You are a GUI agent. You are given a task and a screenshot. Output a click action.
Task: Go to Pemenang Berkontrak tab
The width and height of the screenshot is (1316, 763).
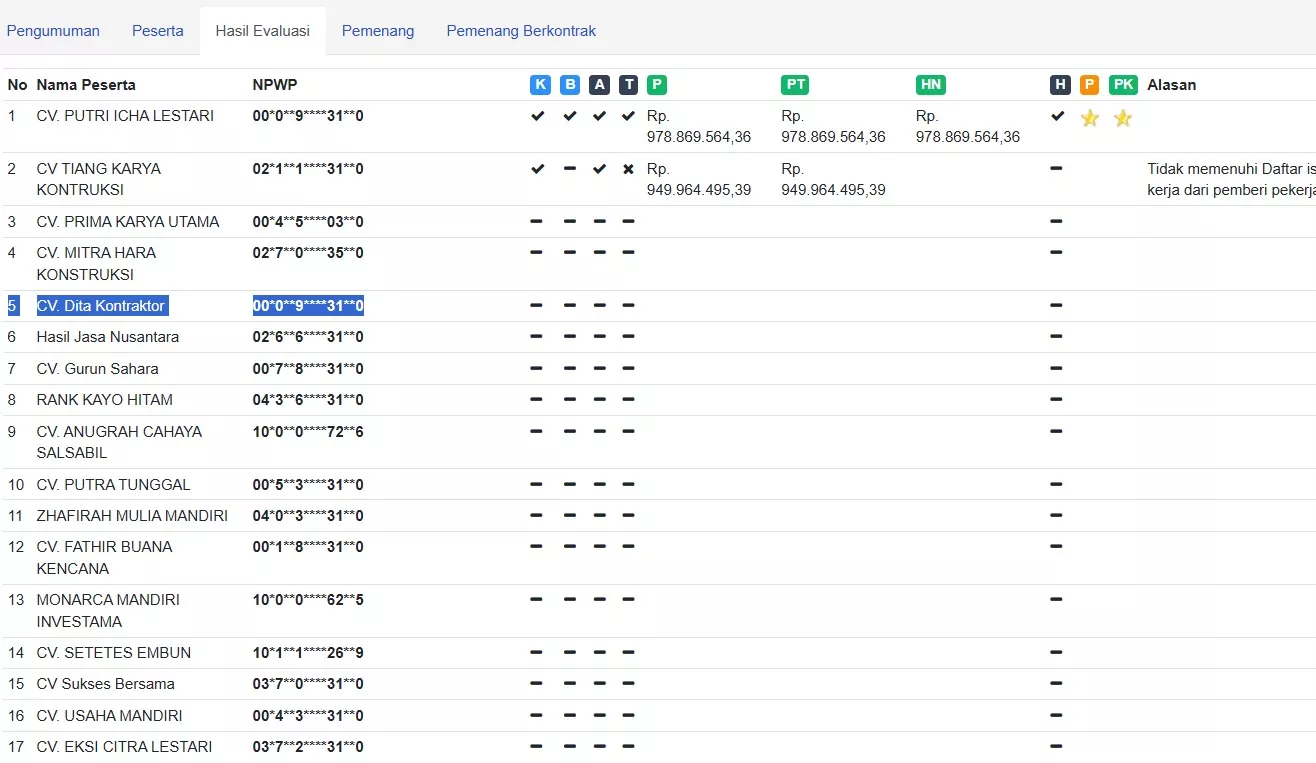coord(521,31)
